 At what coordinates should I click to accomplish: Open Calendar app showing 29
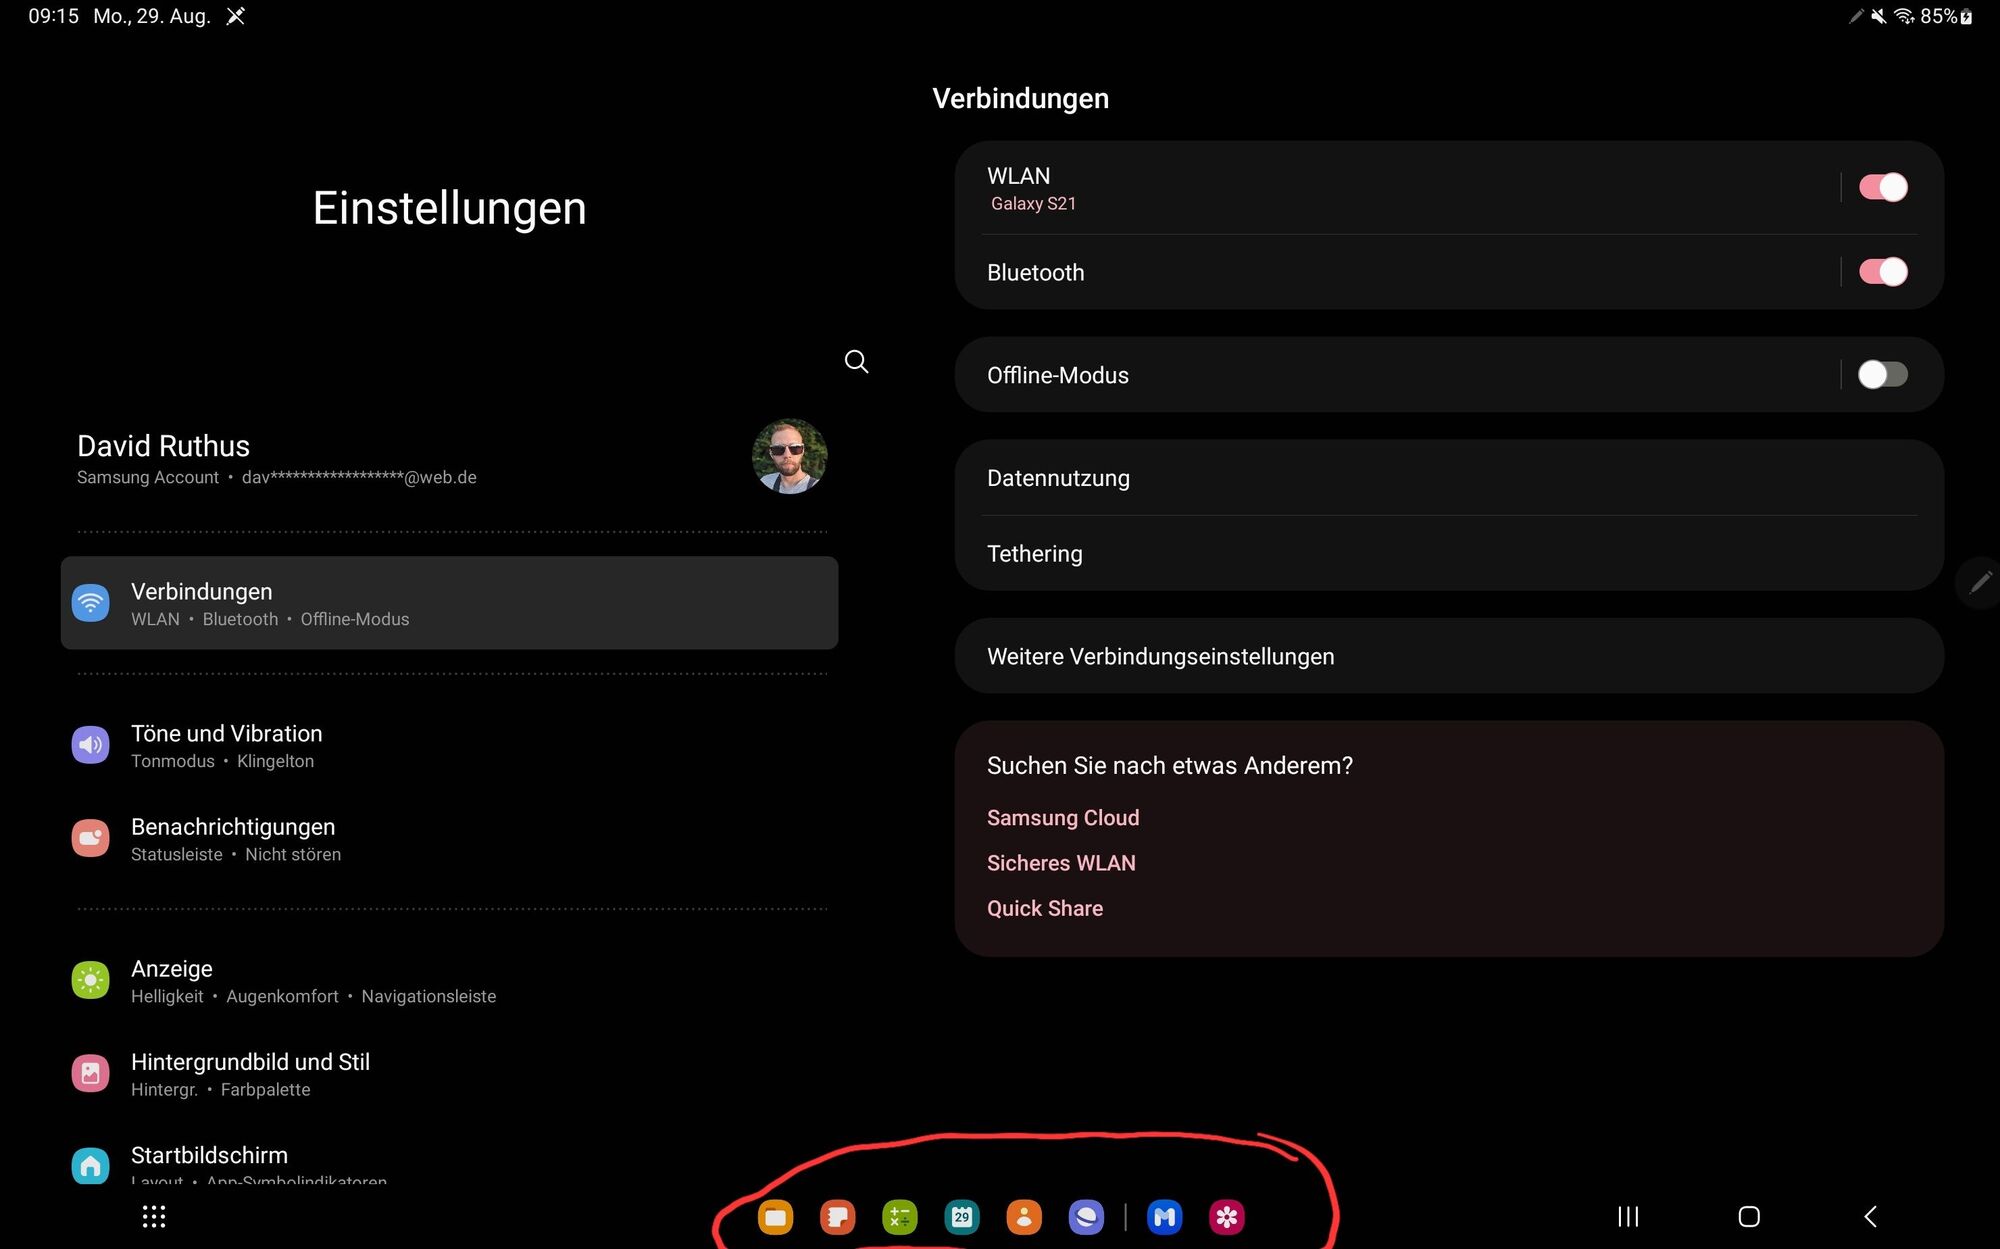coord(961,1217)
